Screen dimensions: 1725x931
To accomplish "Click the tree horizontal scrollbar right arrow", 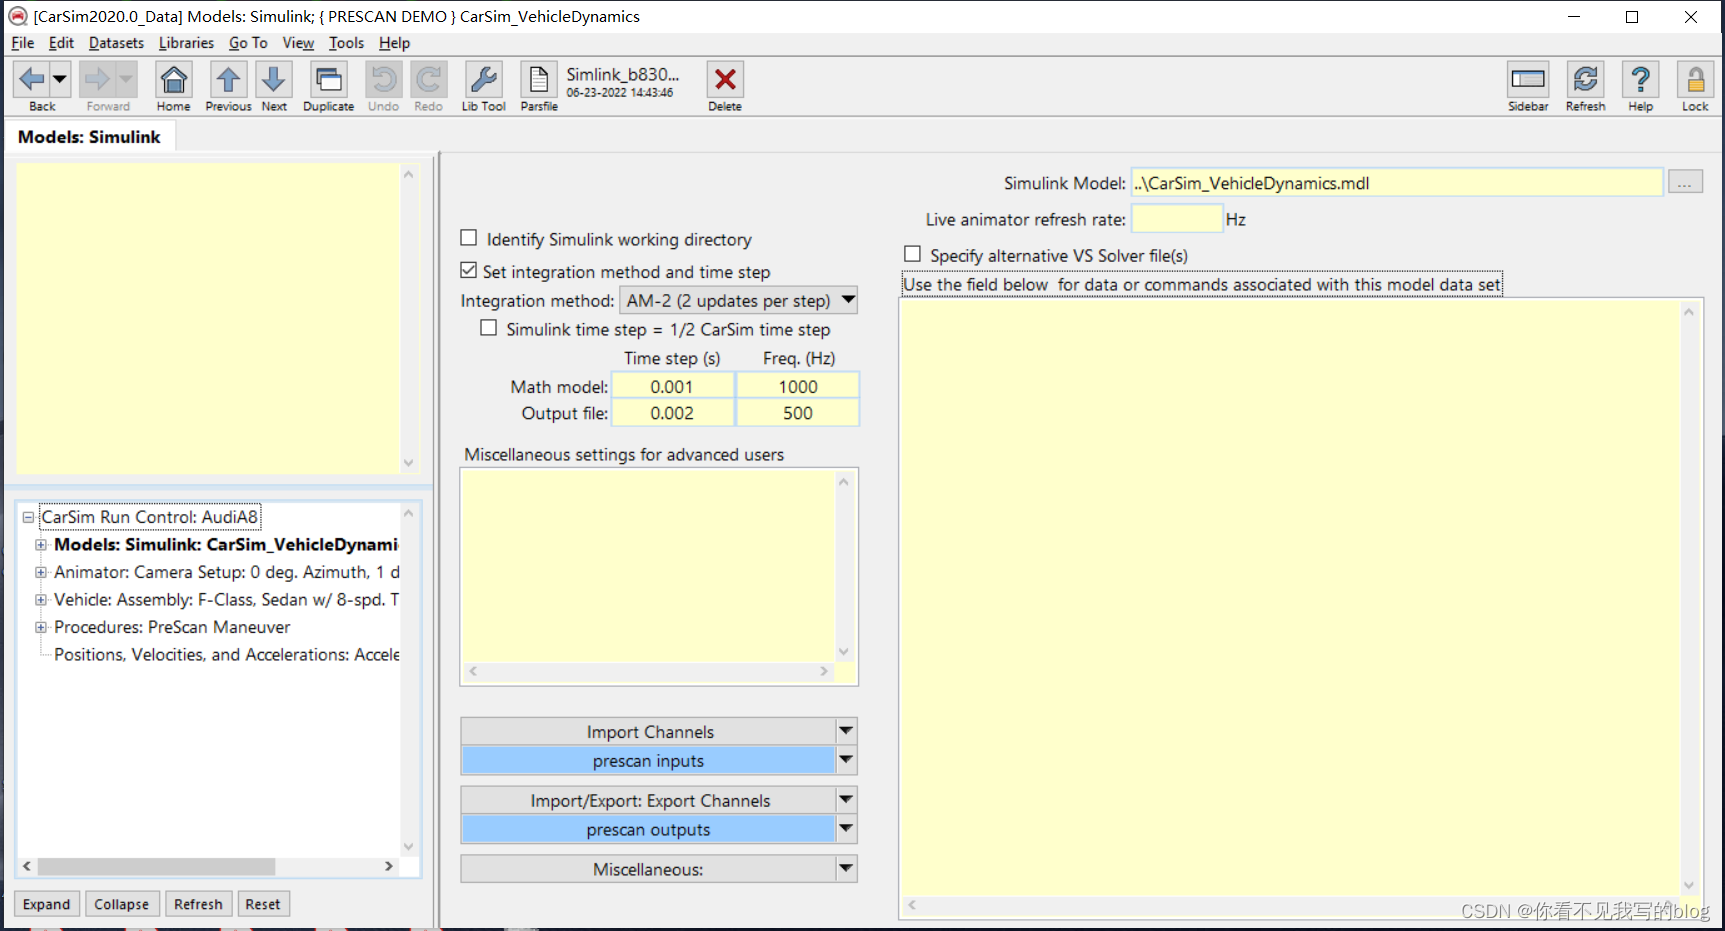I will [389, 866].
